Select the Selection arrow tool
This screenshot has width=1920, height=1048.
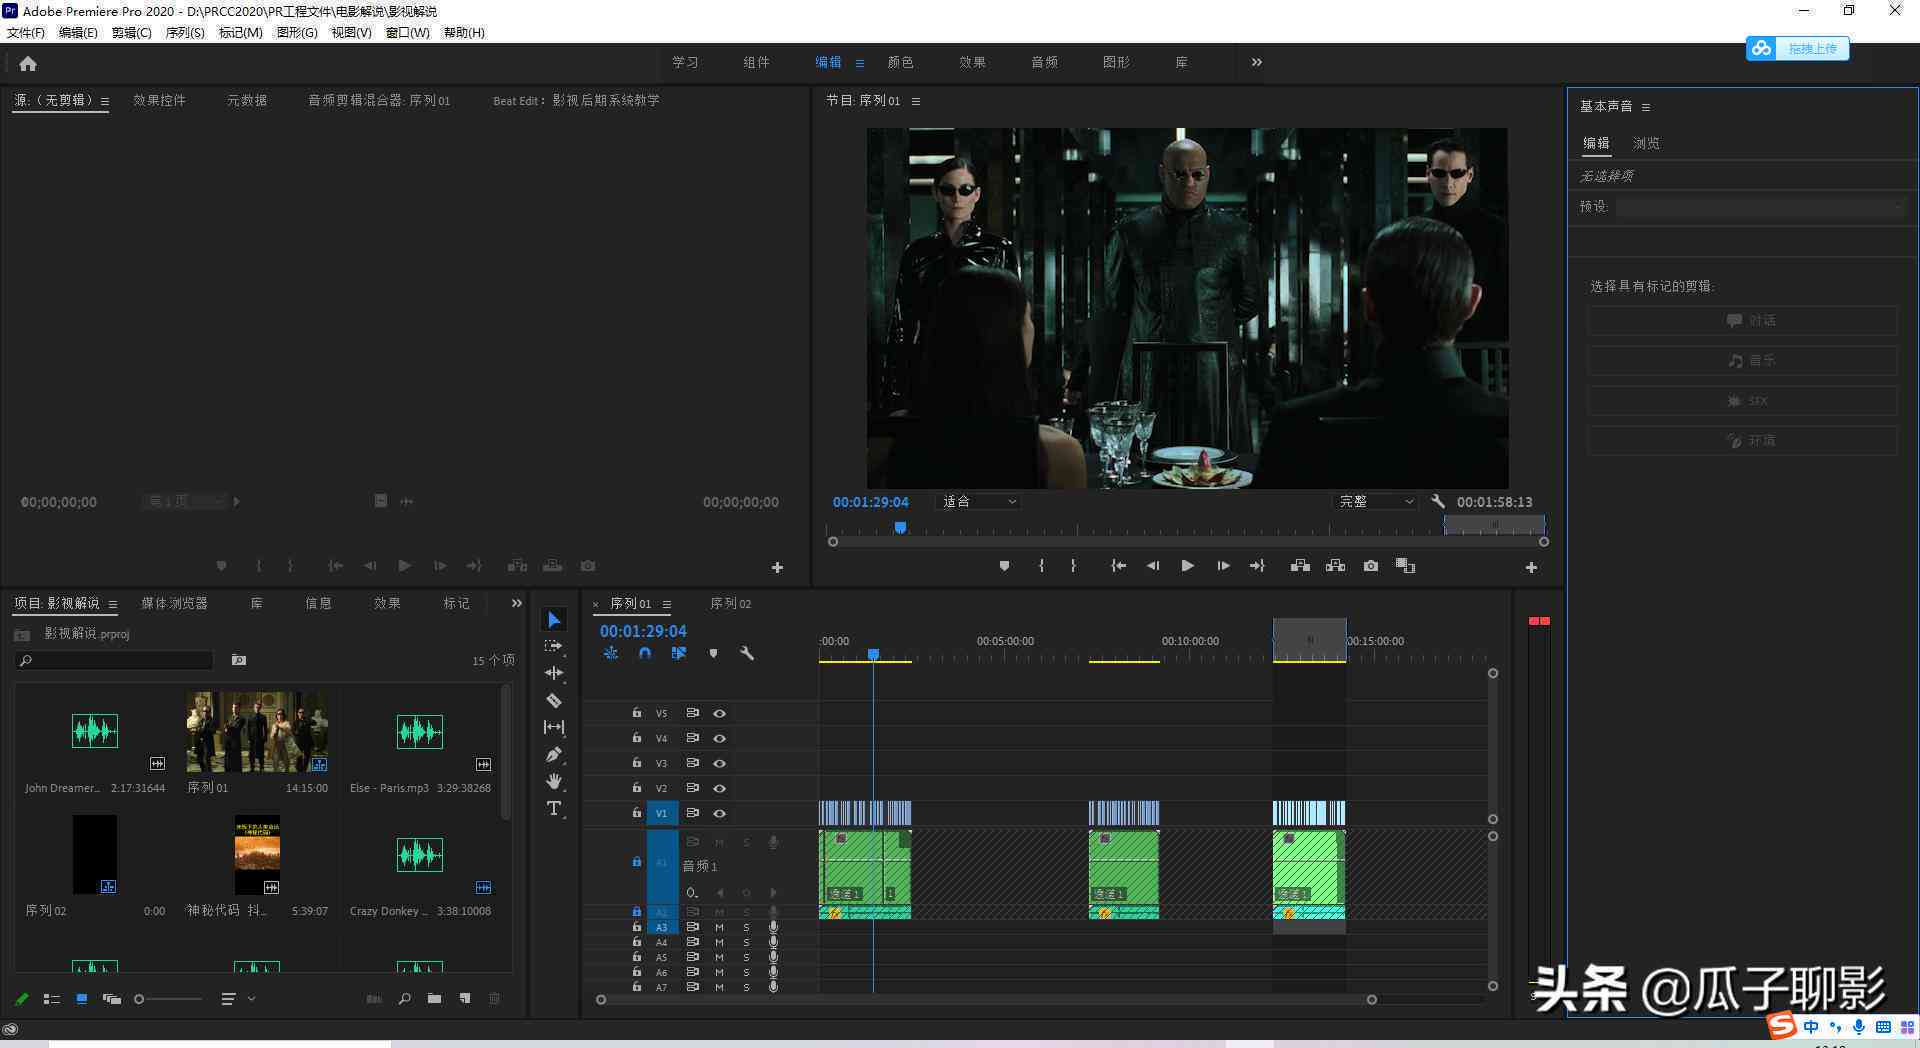click(x=554, y=620)
